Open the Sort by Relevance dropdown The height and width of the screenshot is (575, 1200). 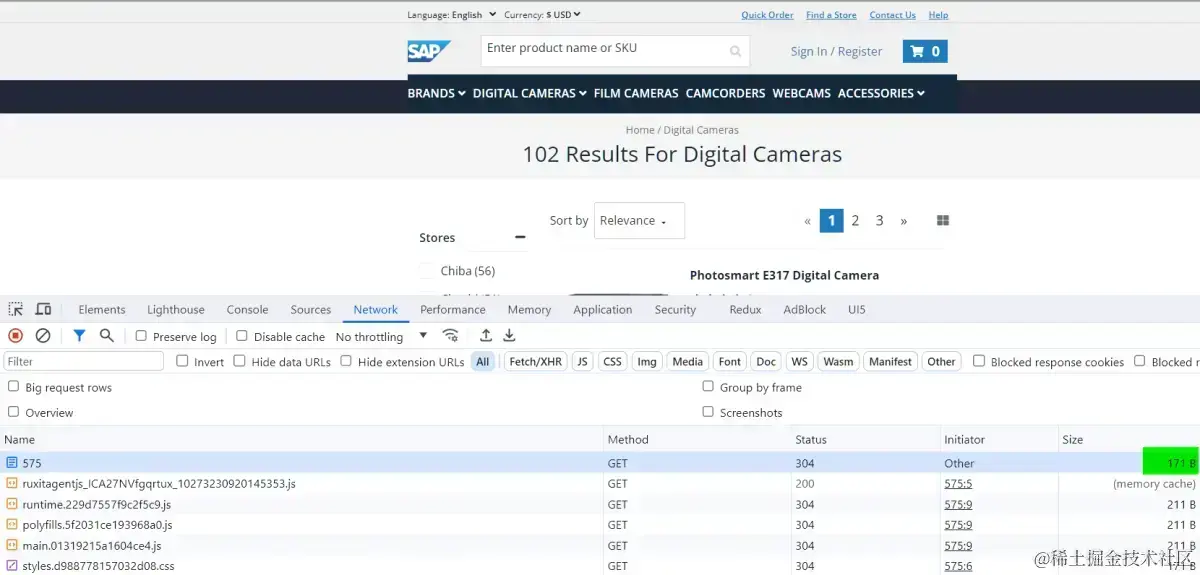pos(639,221)
